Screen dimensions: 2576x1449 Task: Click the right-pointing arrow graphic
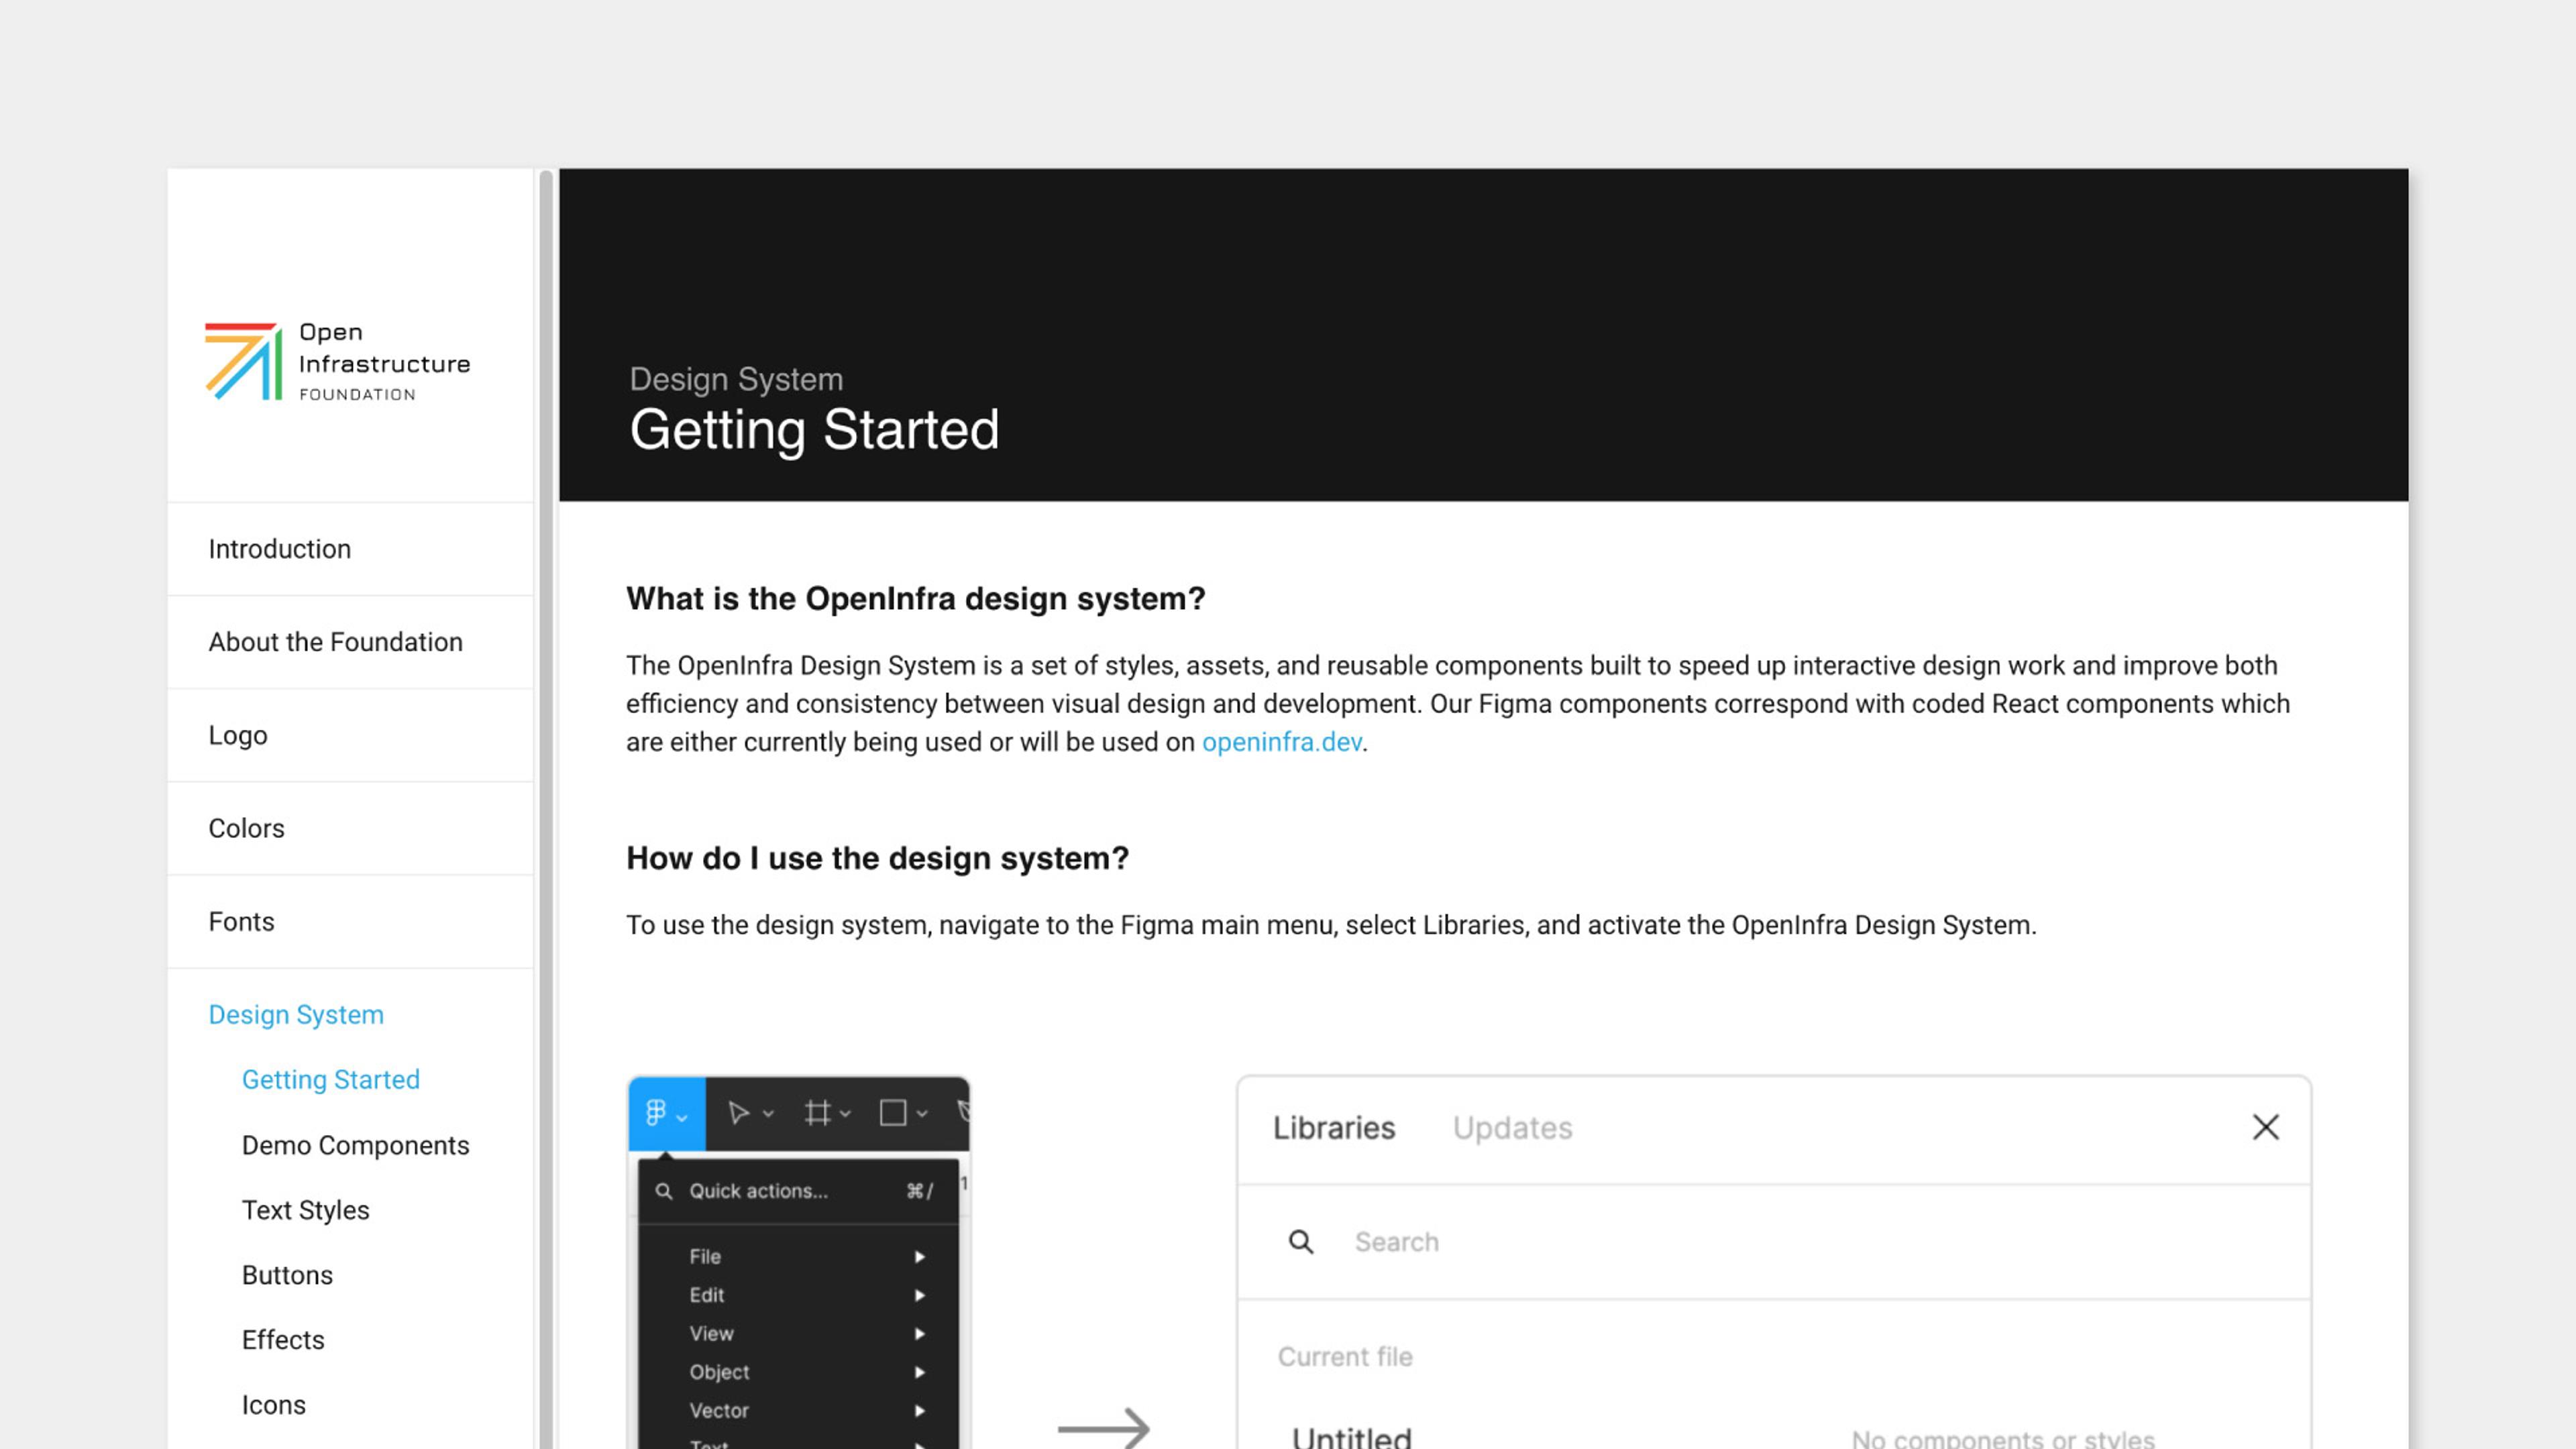[1104, 1428]
